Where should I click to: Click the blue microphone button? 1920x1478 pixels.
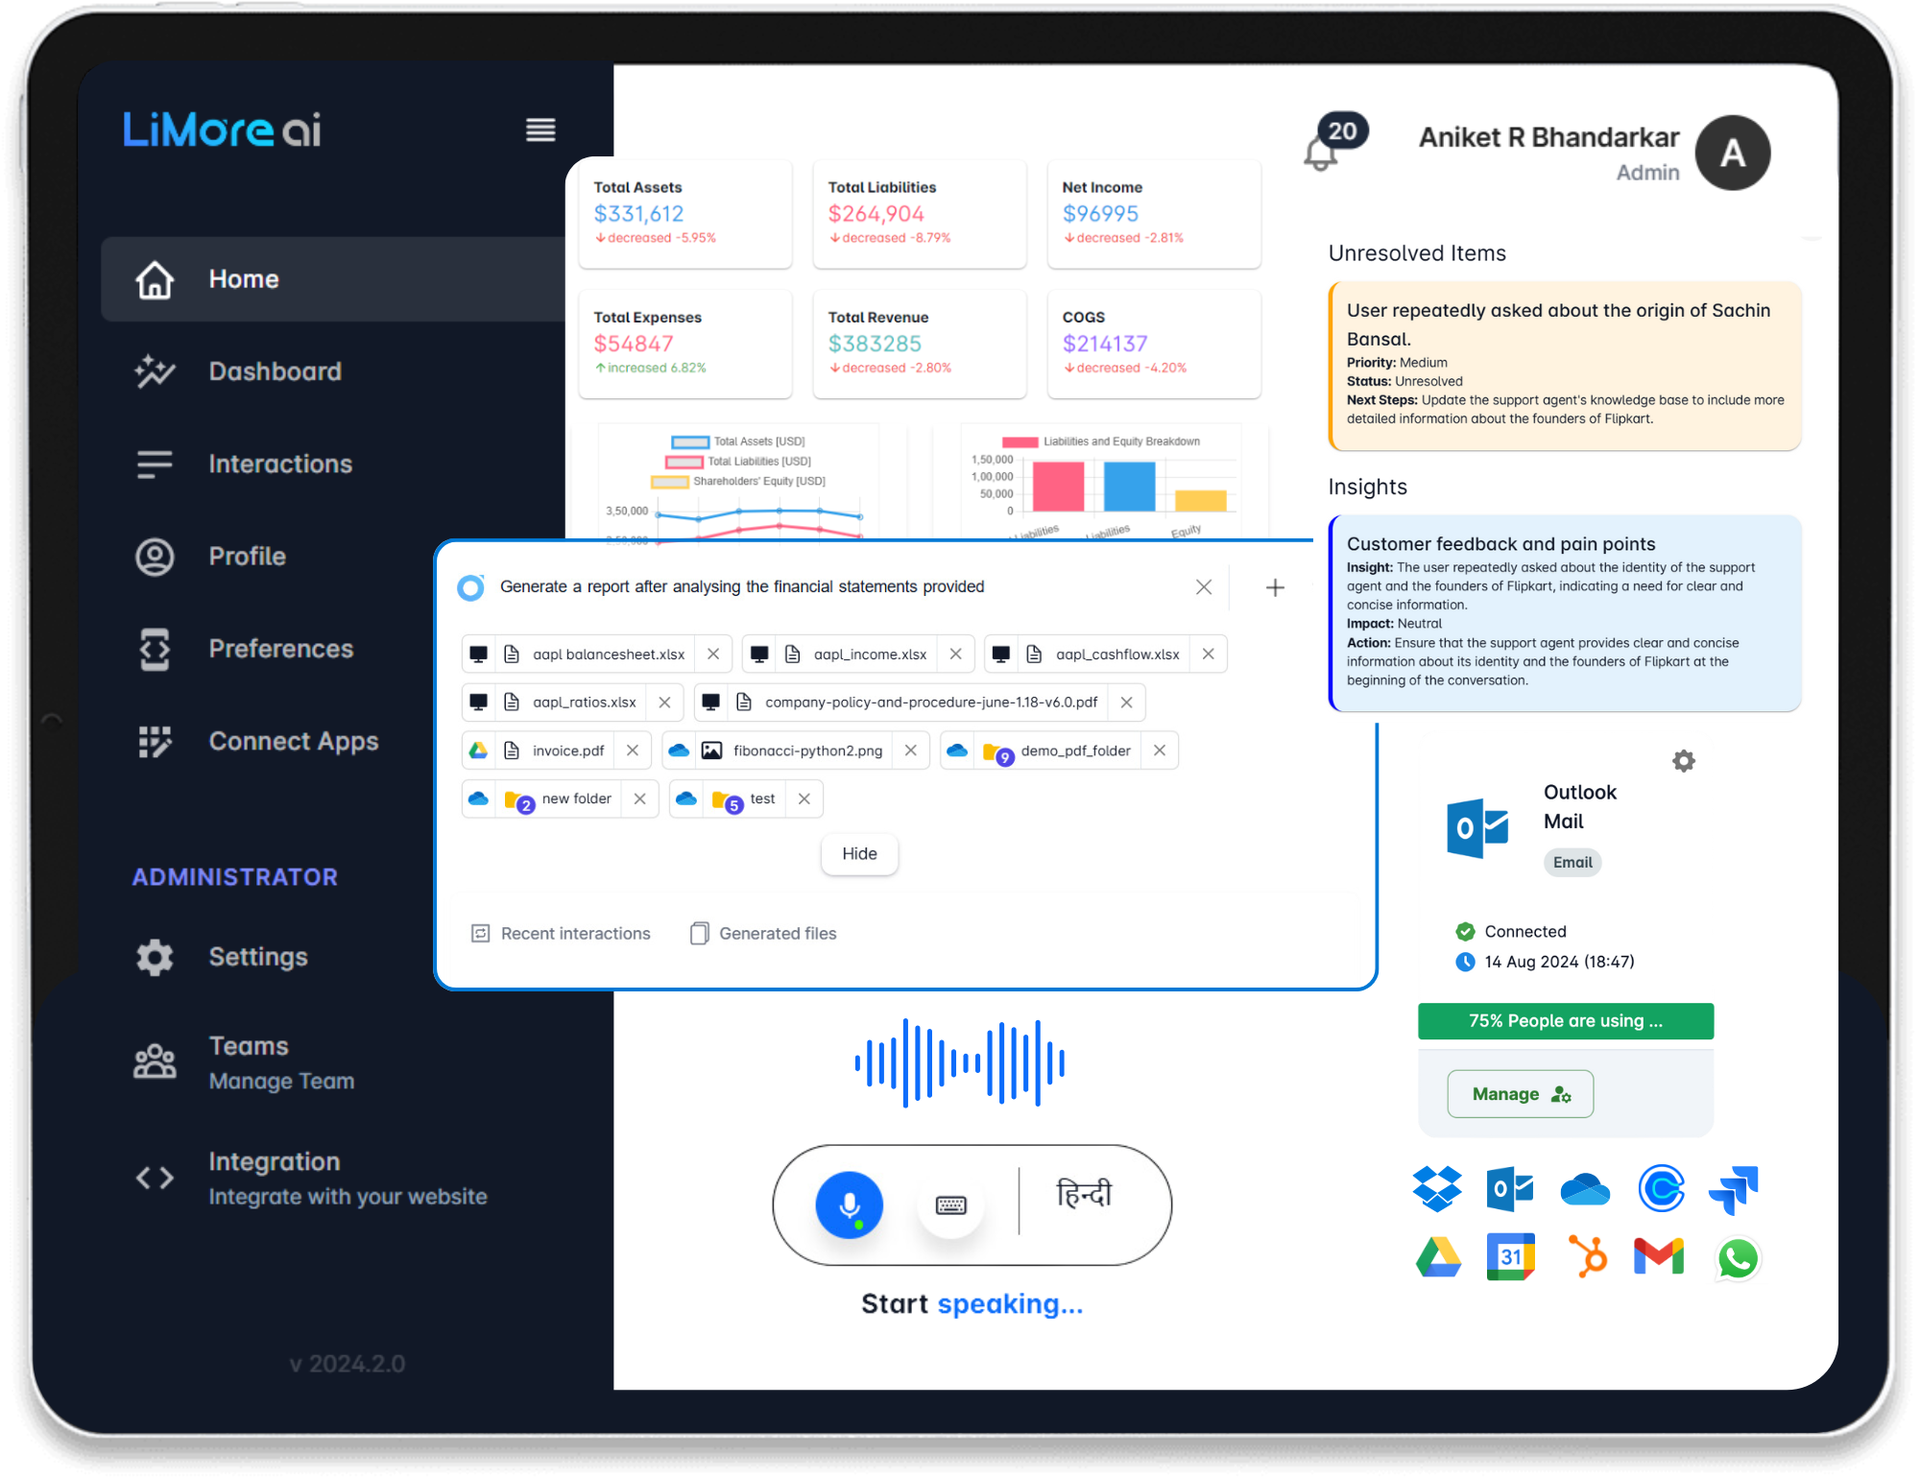pos(848,1204)
